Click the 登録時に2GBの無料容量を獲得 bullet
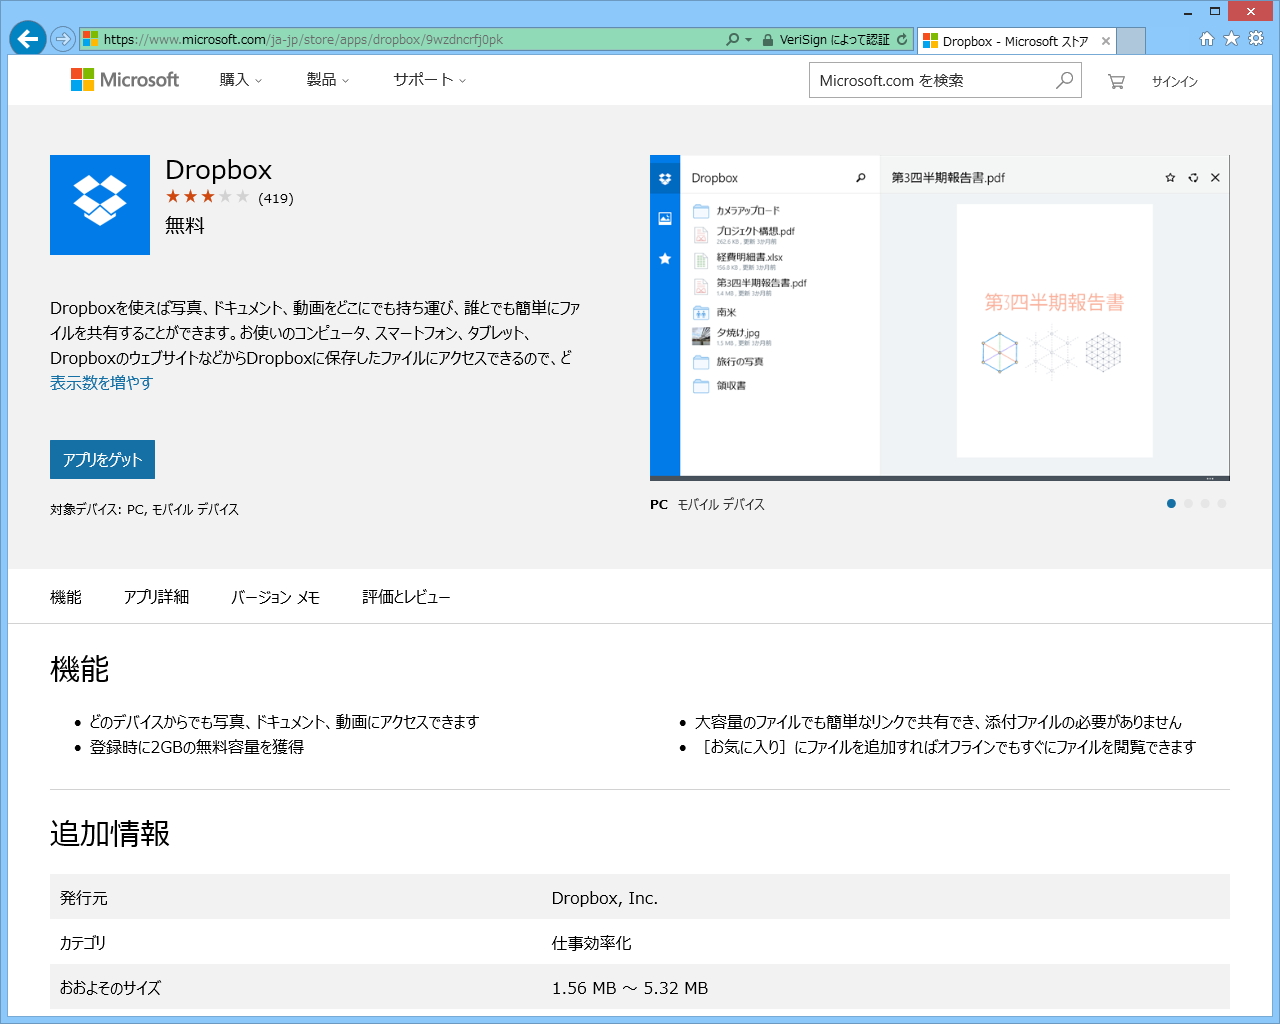 tap(197, 747)
